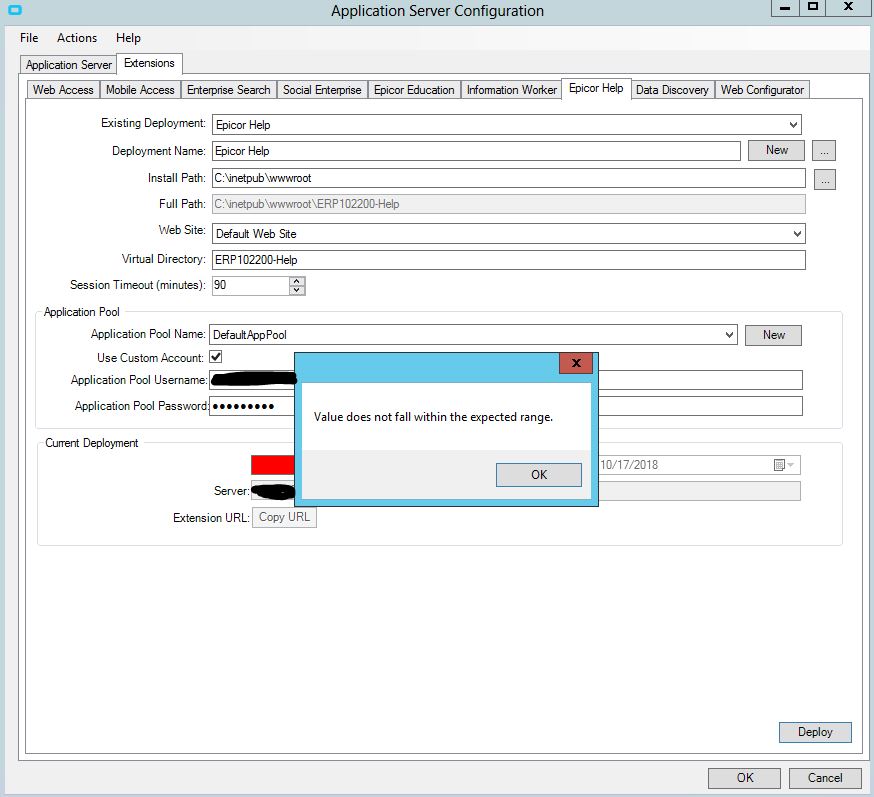
Task: Open the Mobile Access tab
Action: tap(140, 90)
